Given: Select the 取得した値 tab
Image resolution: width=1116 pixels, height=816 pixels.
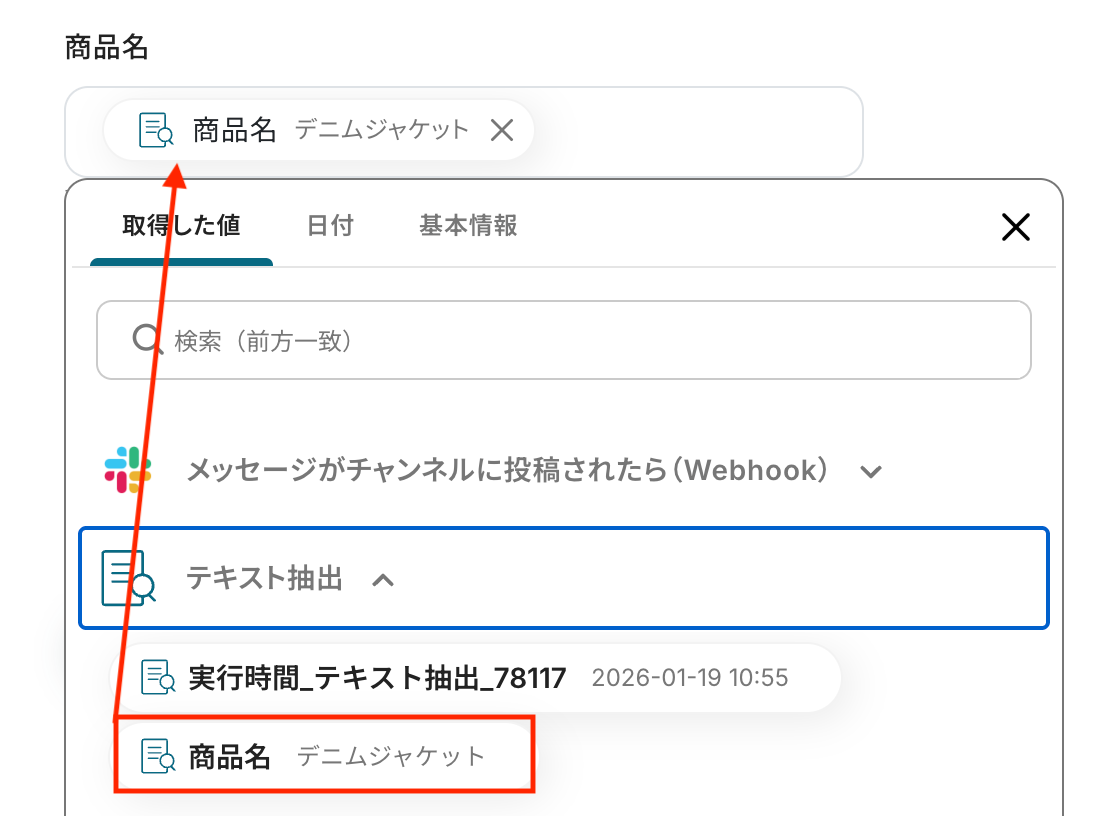Looking at the screenshot, I should pos(181,226).
